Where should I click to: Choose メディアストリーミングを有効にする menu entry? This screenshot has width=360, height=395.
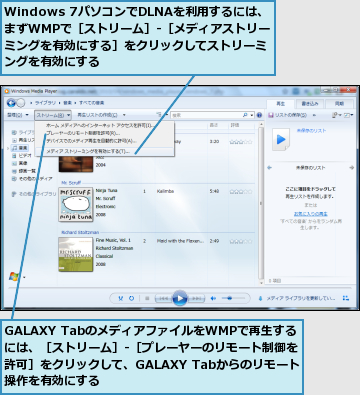click(105, 151)
